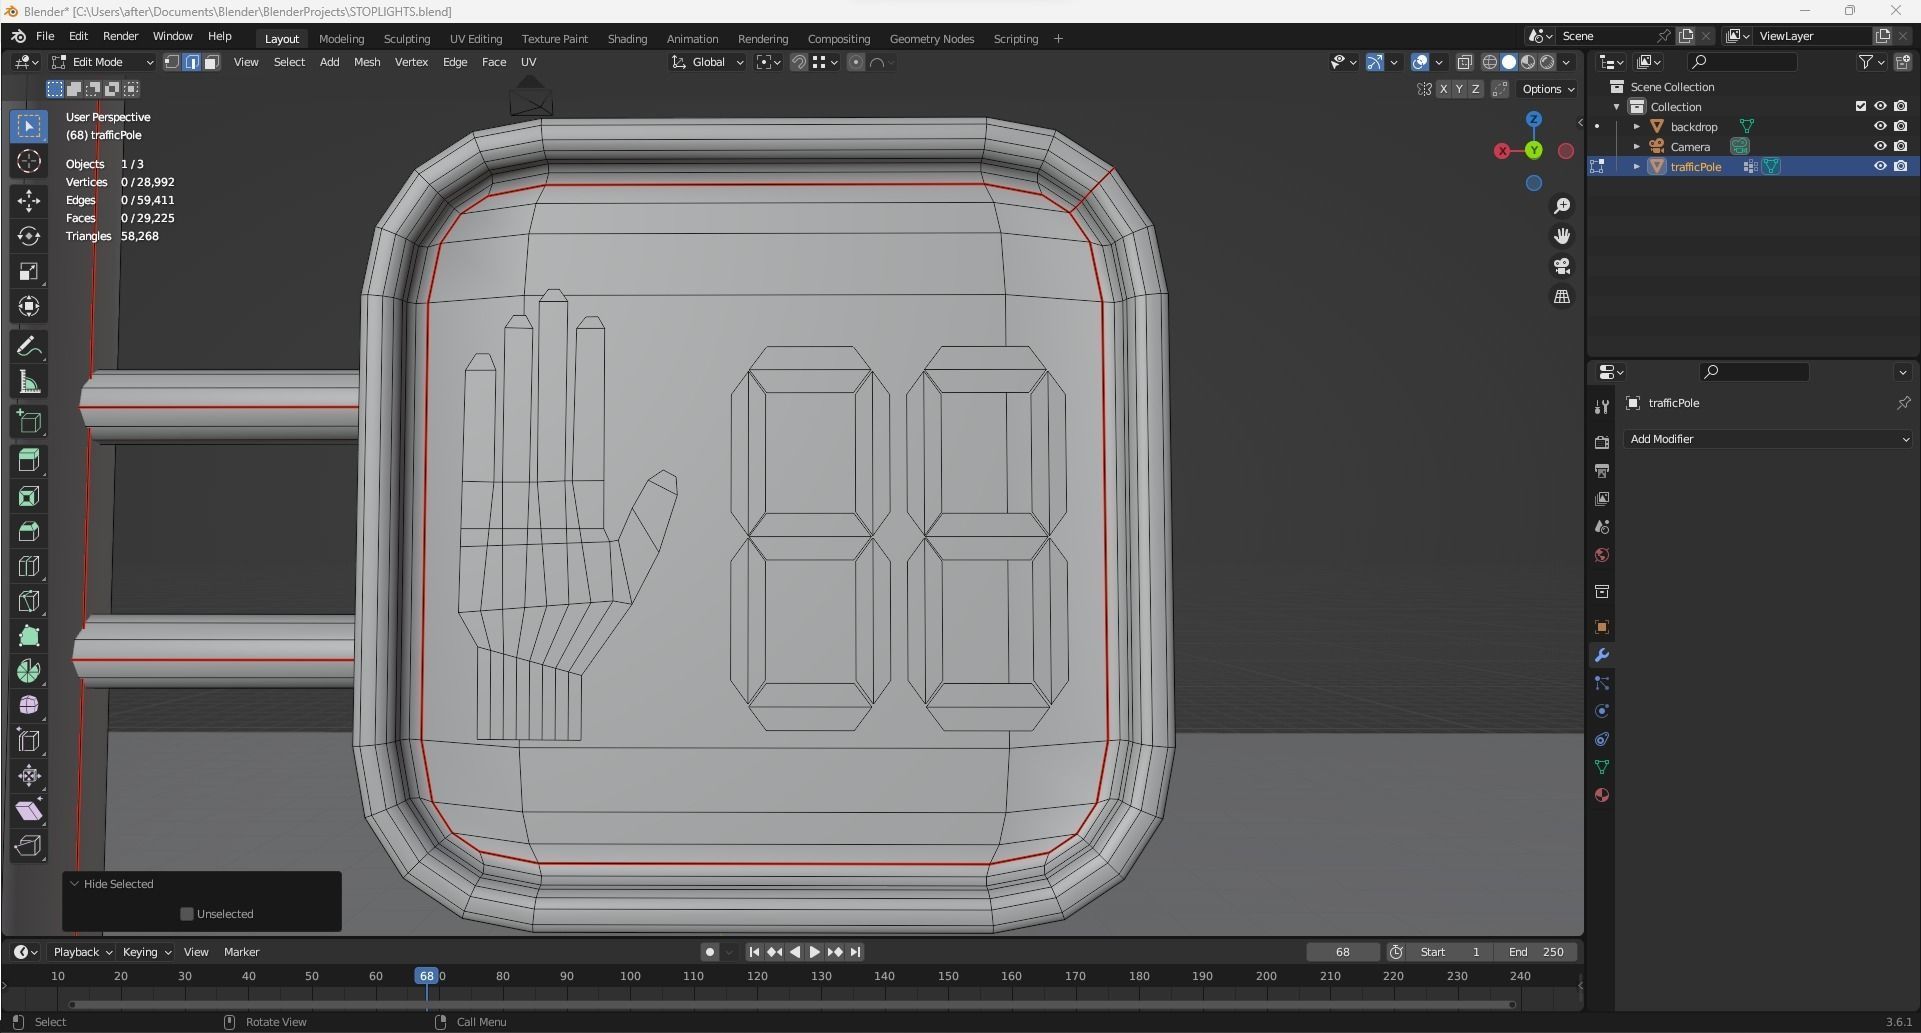Expand the trafficPole tree item

coord(1637,167)
